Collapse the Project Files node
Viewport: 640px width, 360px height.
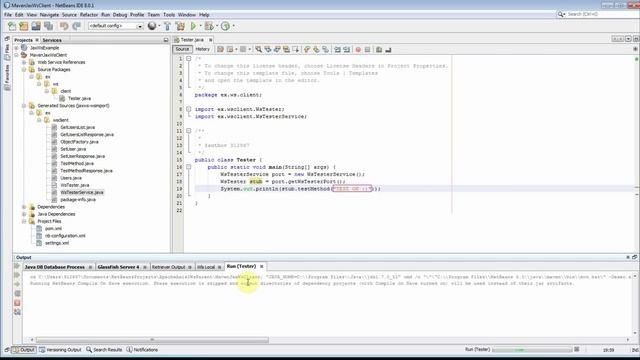tap(24, 221)
